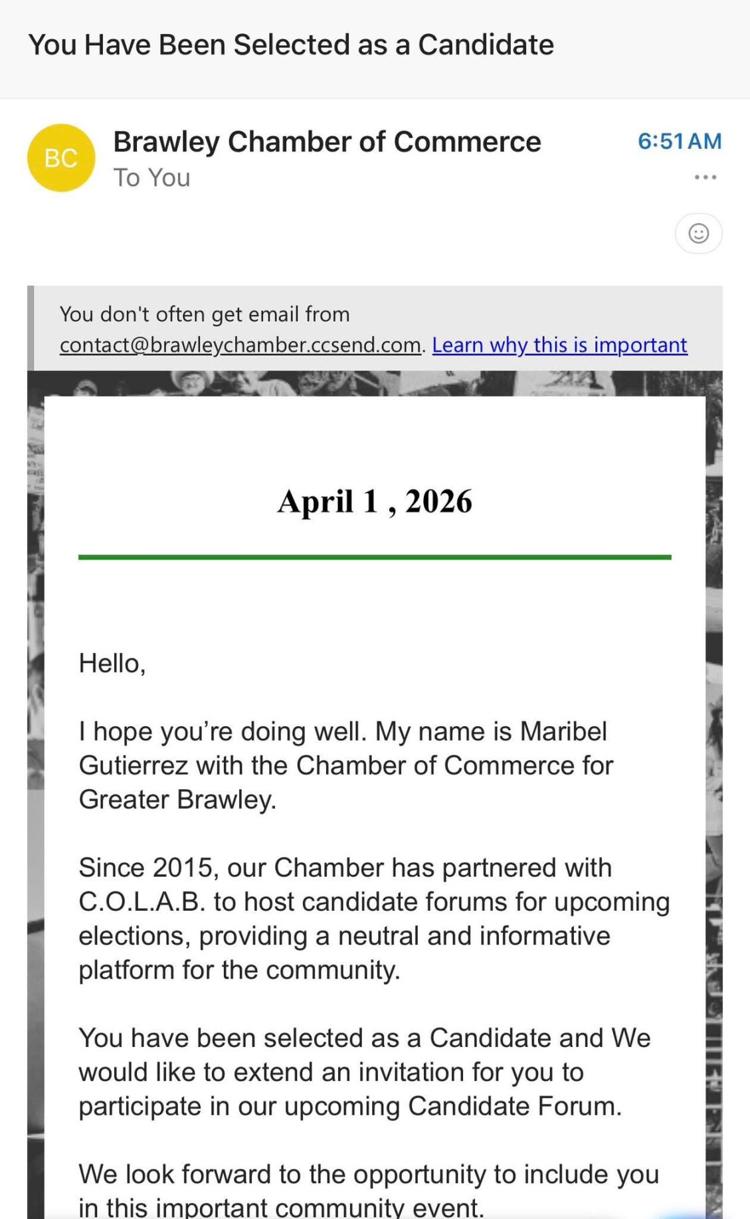Select the 'We look forward to the opportunity' paragraph
This screenshot has height=1219, width=750.
(x=369, y=1190)
